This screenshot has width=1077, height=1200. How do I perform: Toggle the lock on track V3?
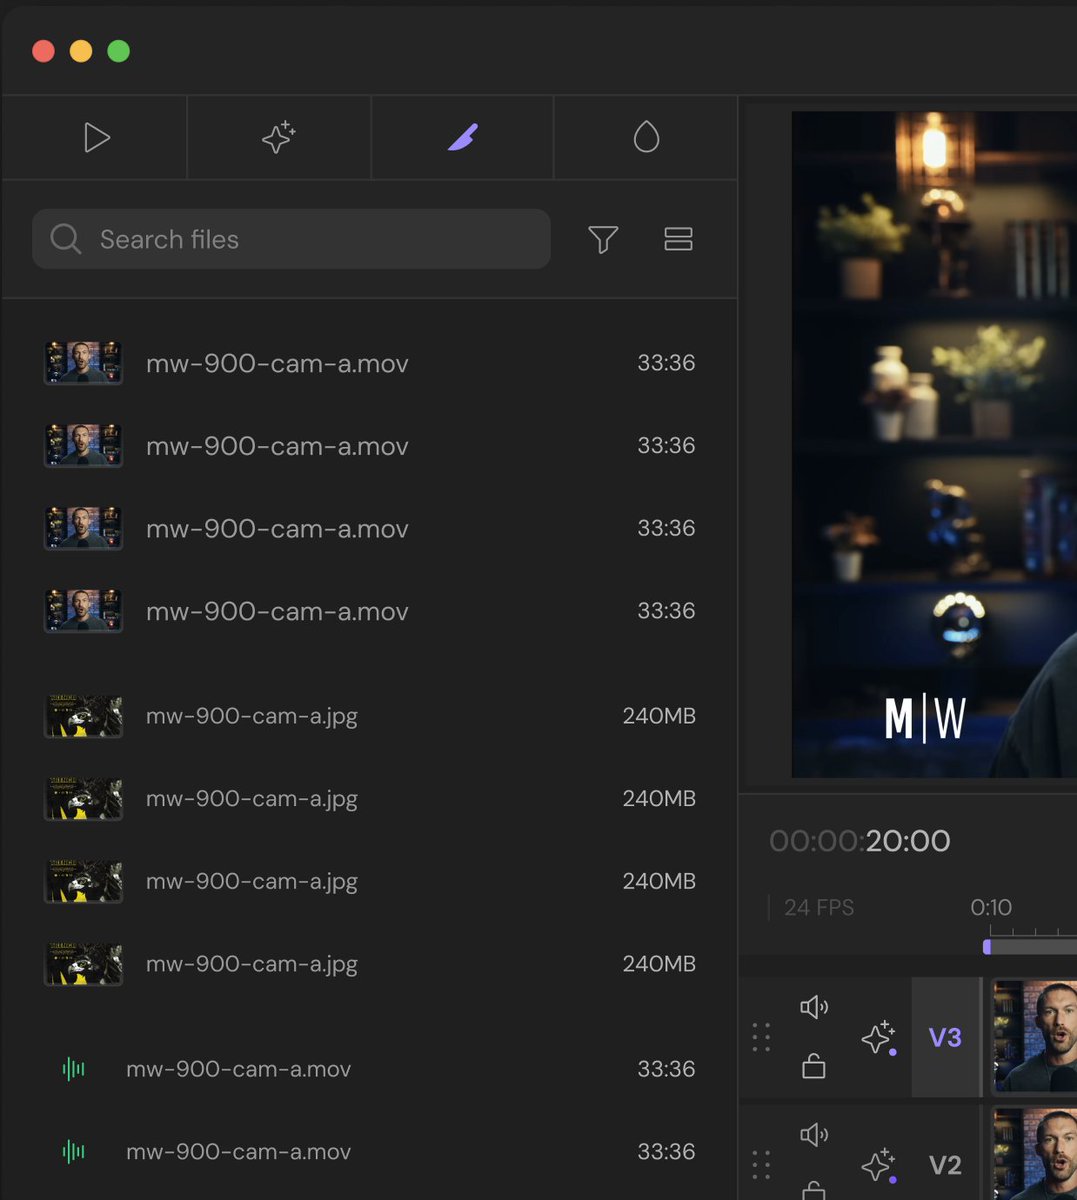[814, 1066]
